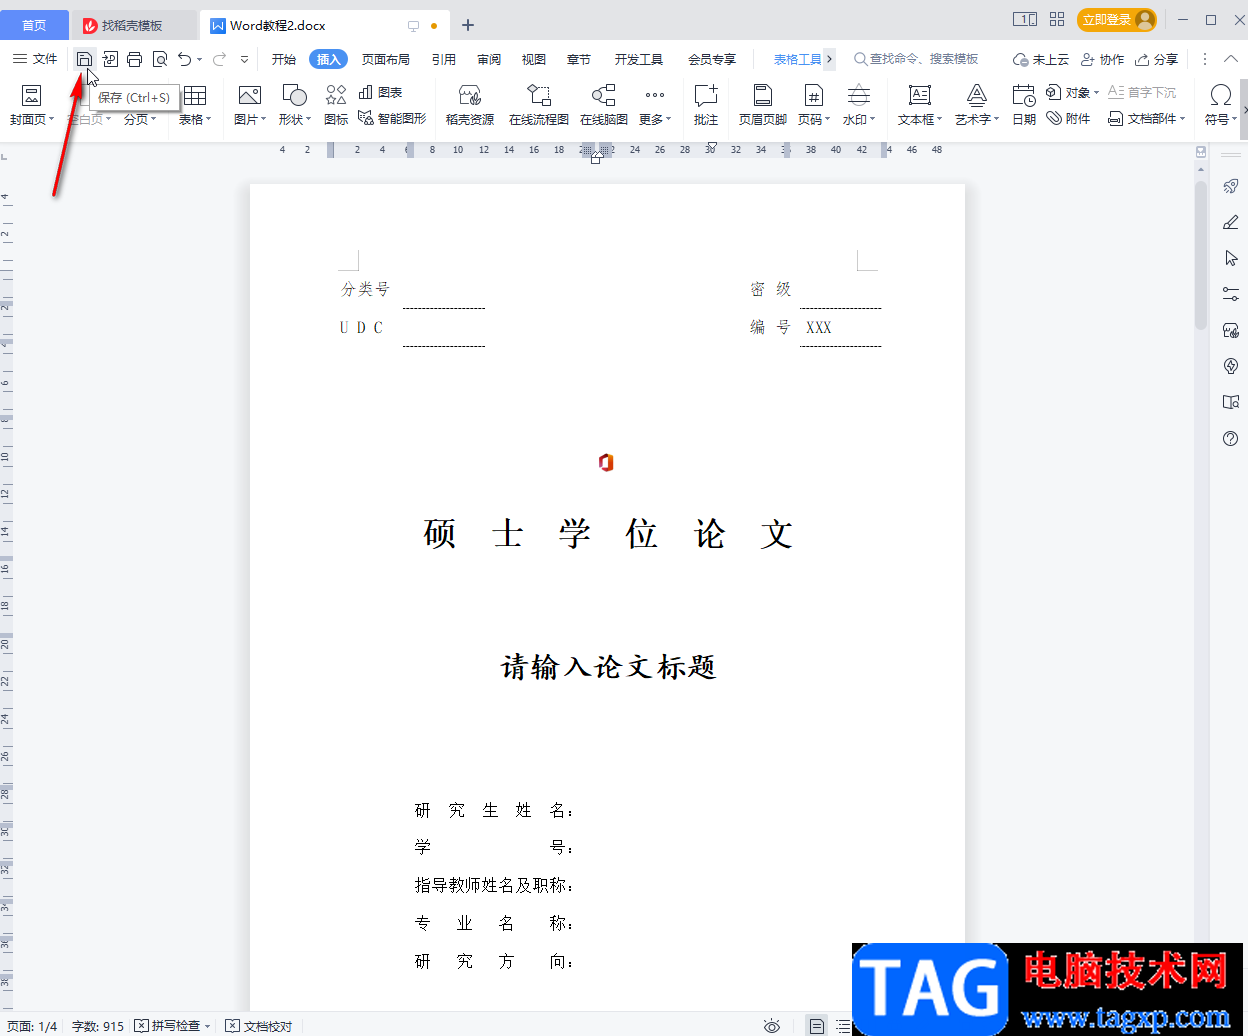
Task: Open the three-dot more options menu
Action: click(1205, 59)
